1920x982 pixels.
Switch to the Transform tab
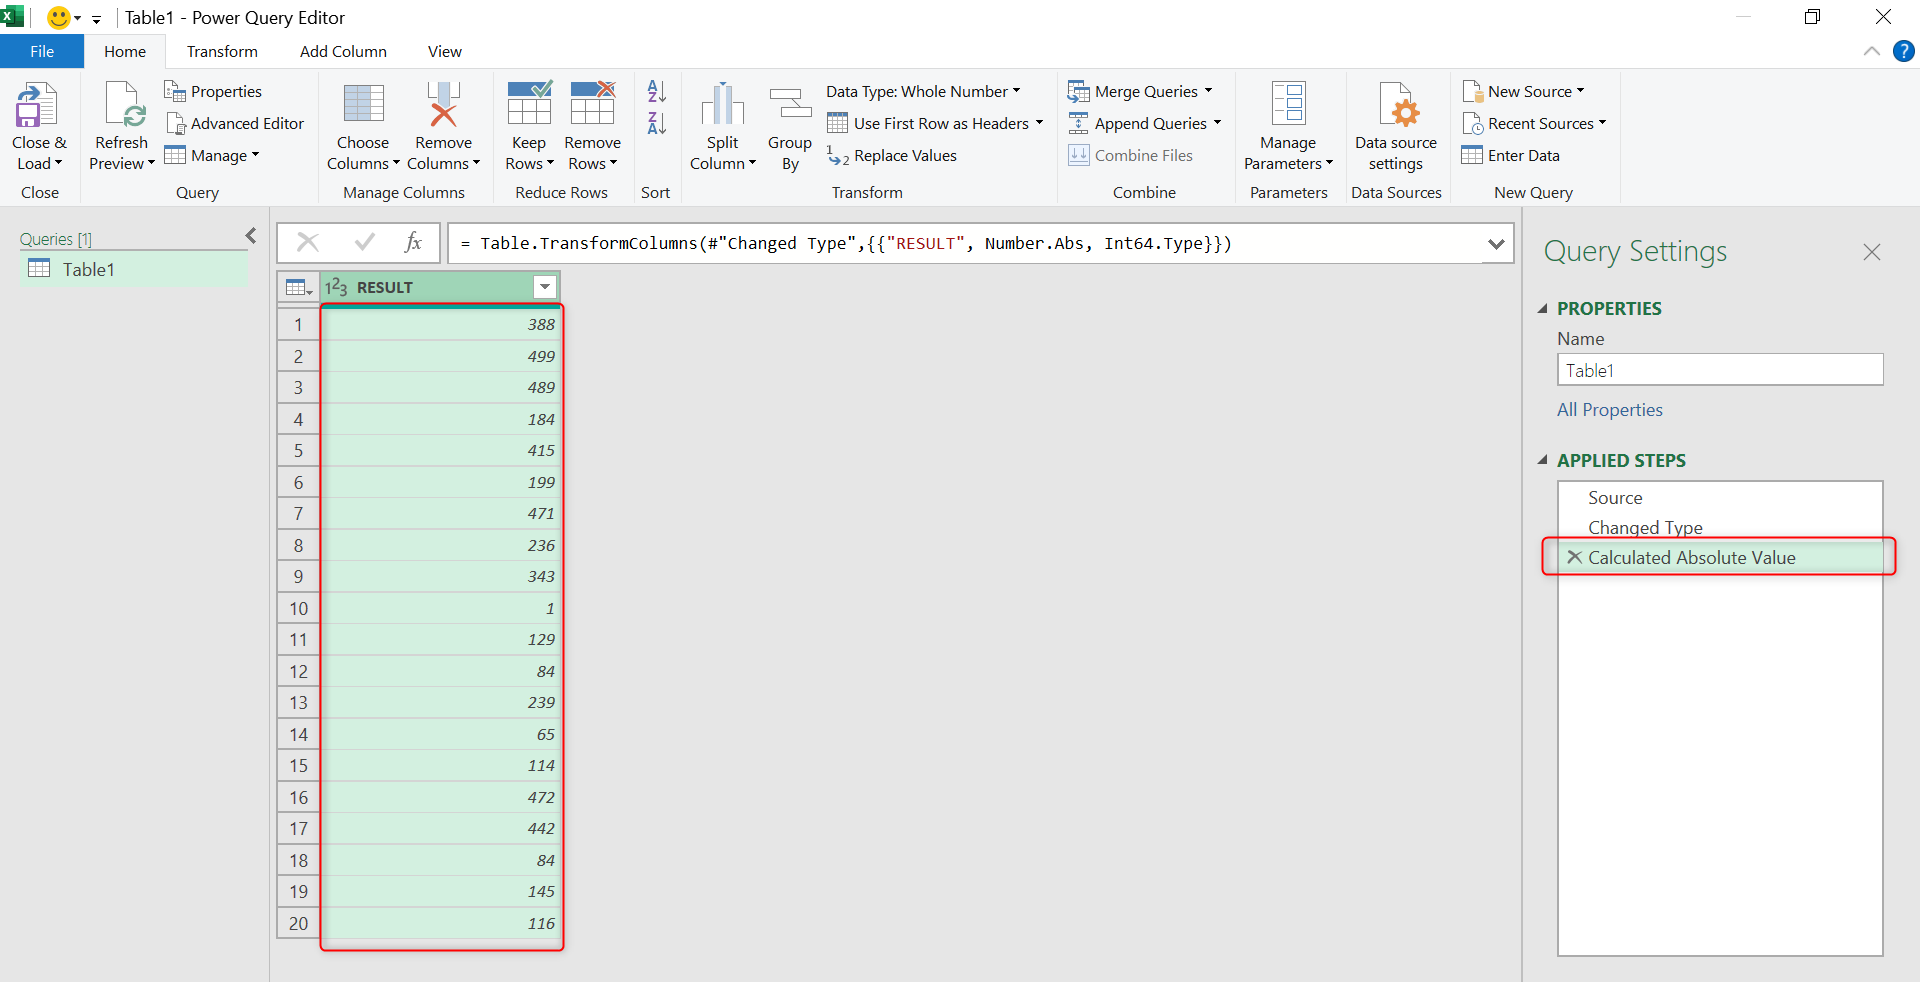[x=222, y=52]
